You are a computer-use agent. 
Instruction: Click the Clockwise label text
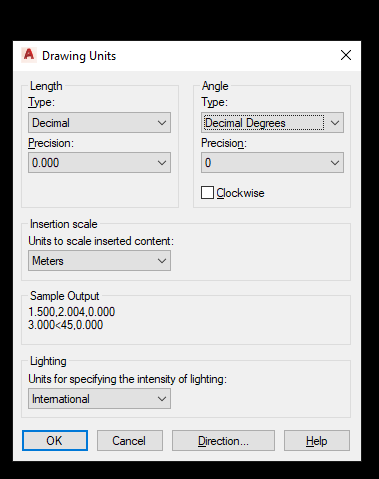tap(240, 193)
